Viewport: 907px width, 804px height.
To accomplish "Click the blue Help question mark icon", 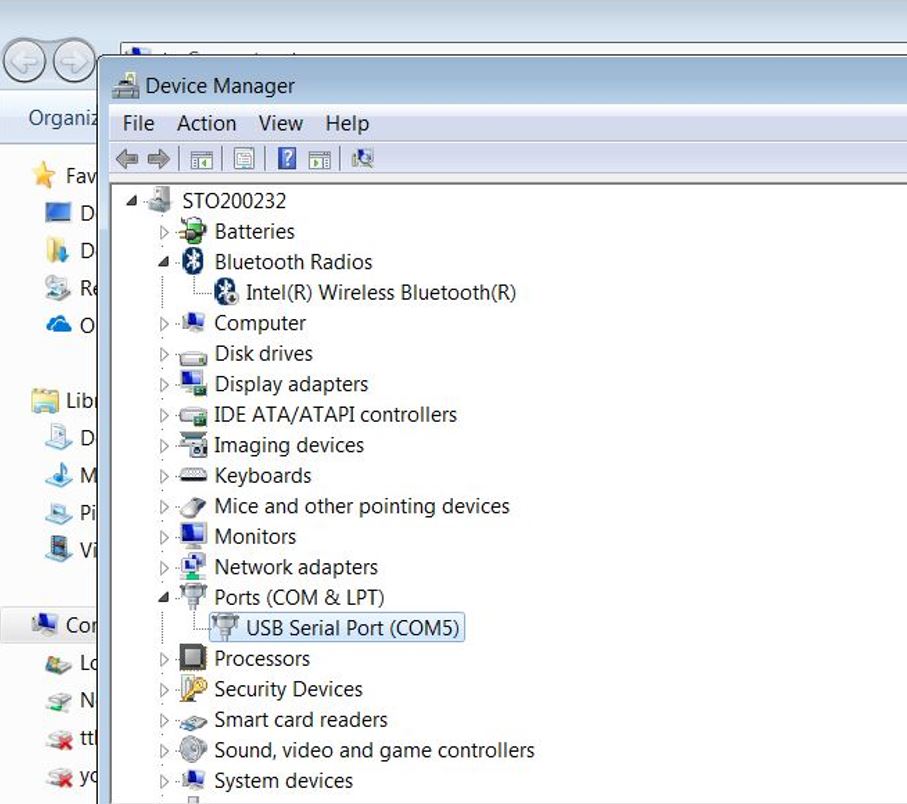I will click(287, 158).
